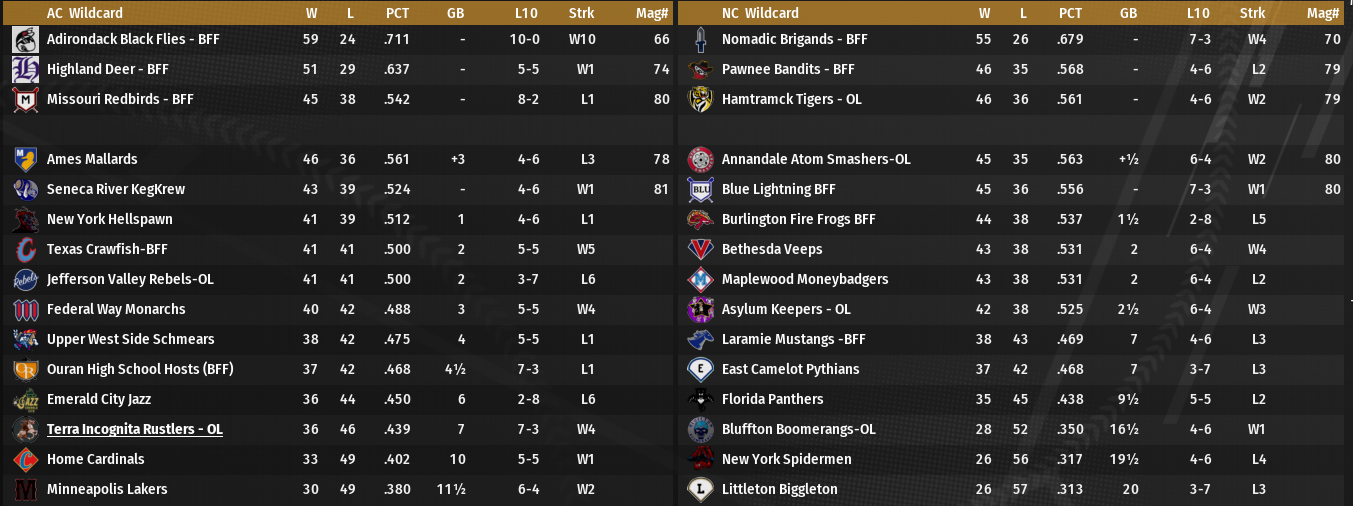
Task: Click the Missouri Redbirds logo icon
Action: tap(25, 100)
